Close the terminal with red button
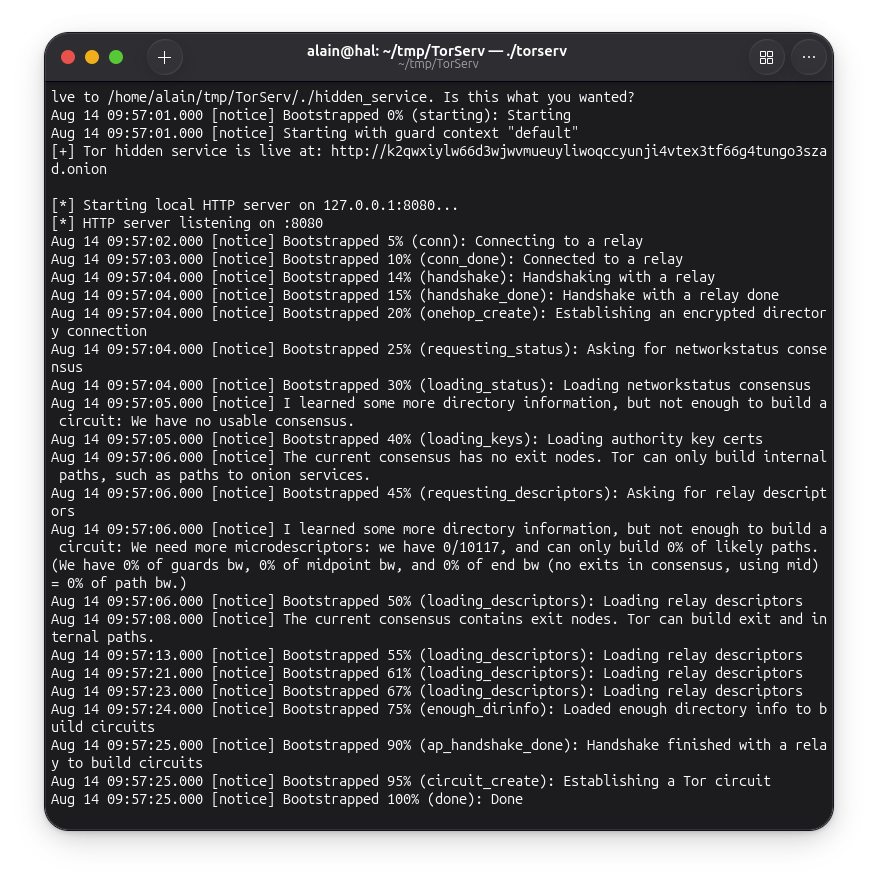 point(68,57)
